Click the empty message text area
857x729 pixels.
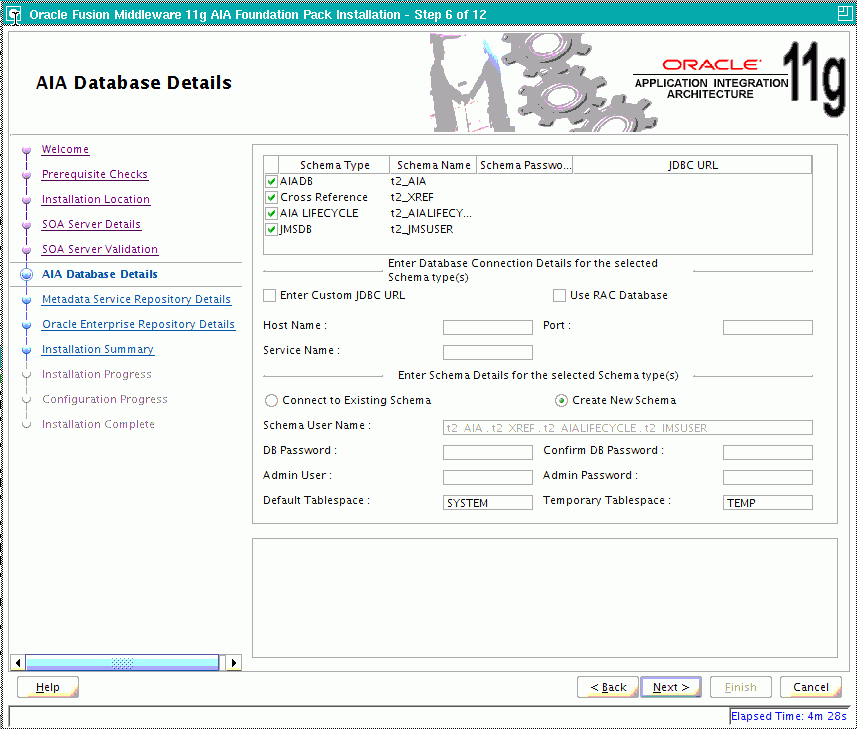pyautogui.click(x=544, y=598)
